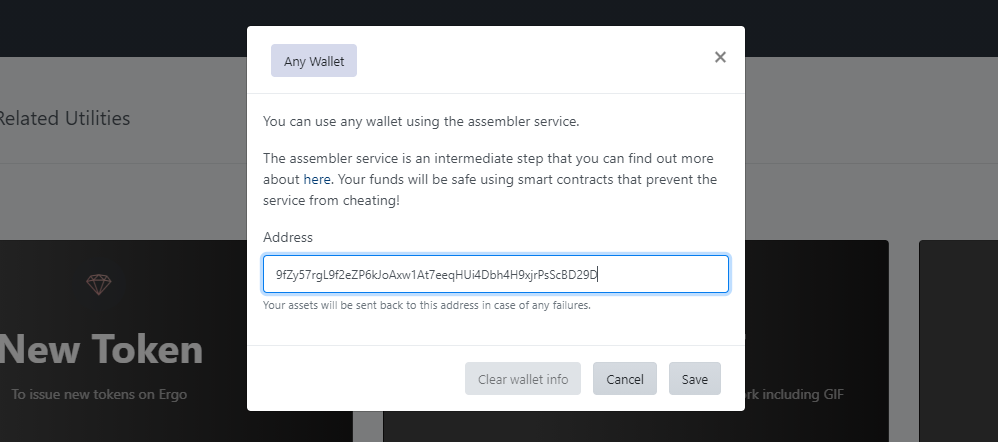Click 'To issue new tokens on Ergo' text
Viewport: 998px width, 442px height.
point(99,394)
